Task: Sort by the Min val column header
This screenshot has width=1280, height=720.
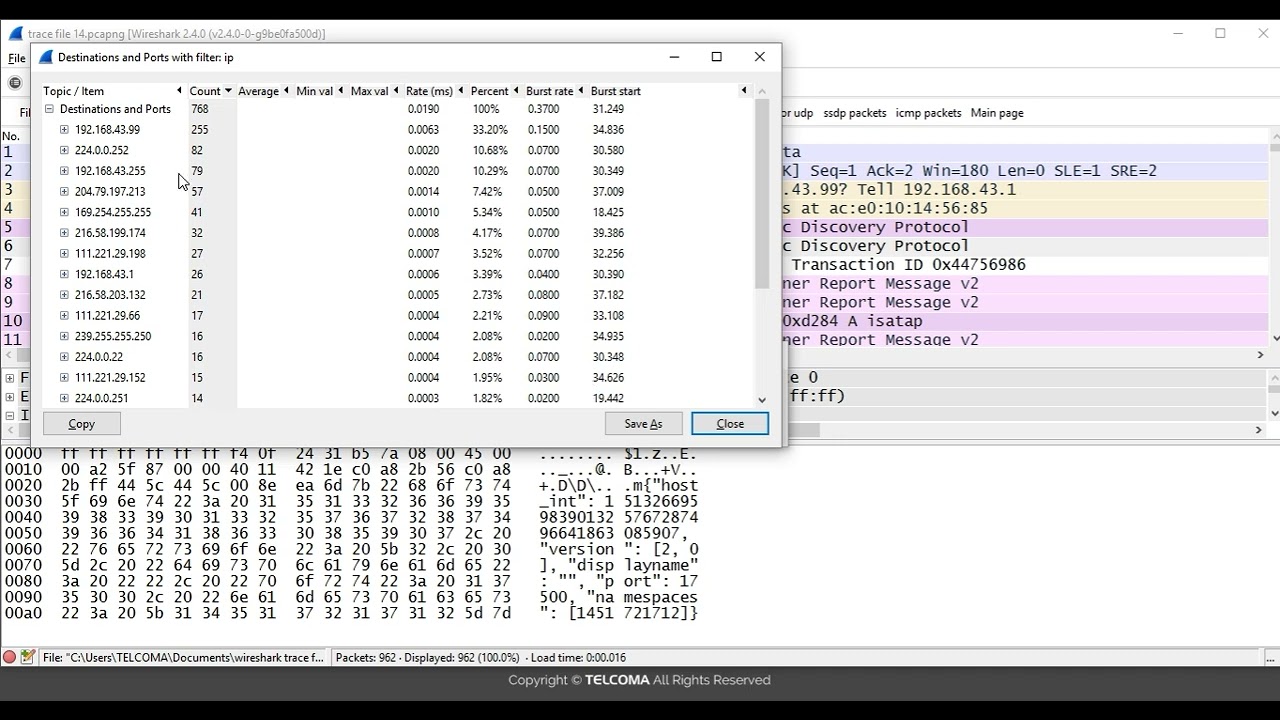Action: click(x=318, y=91)
